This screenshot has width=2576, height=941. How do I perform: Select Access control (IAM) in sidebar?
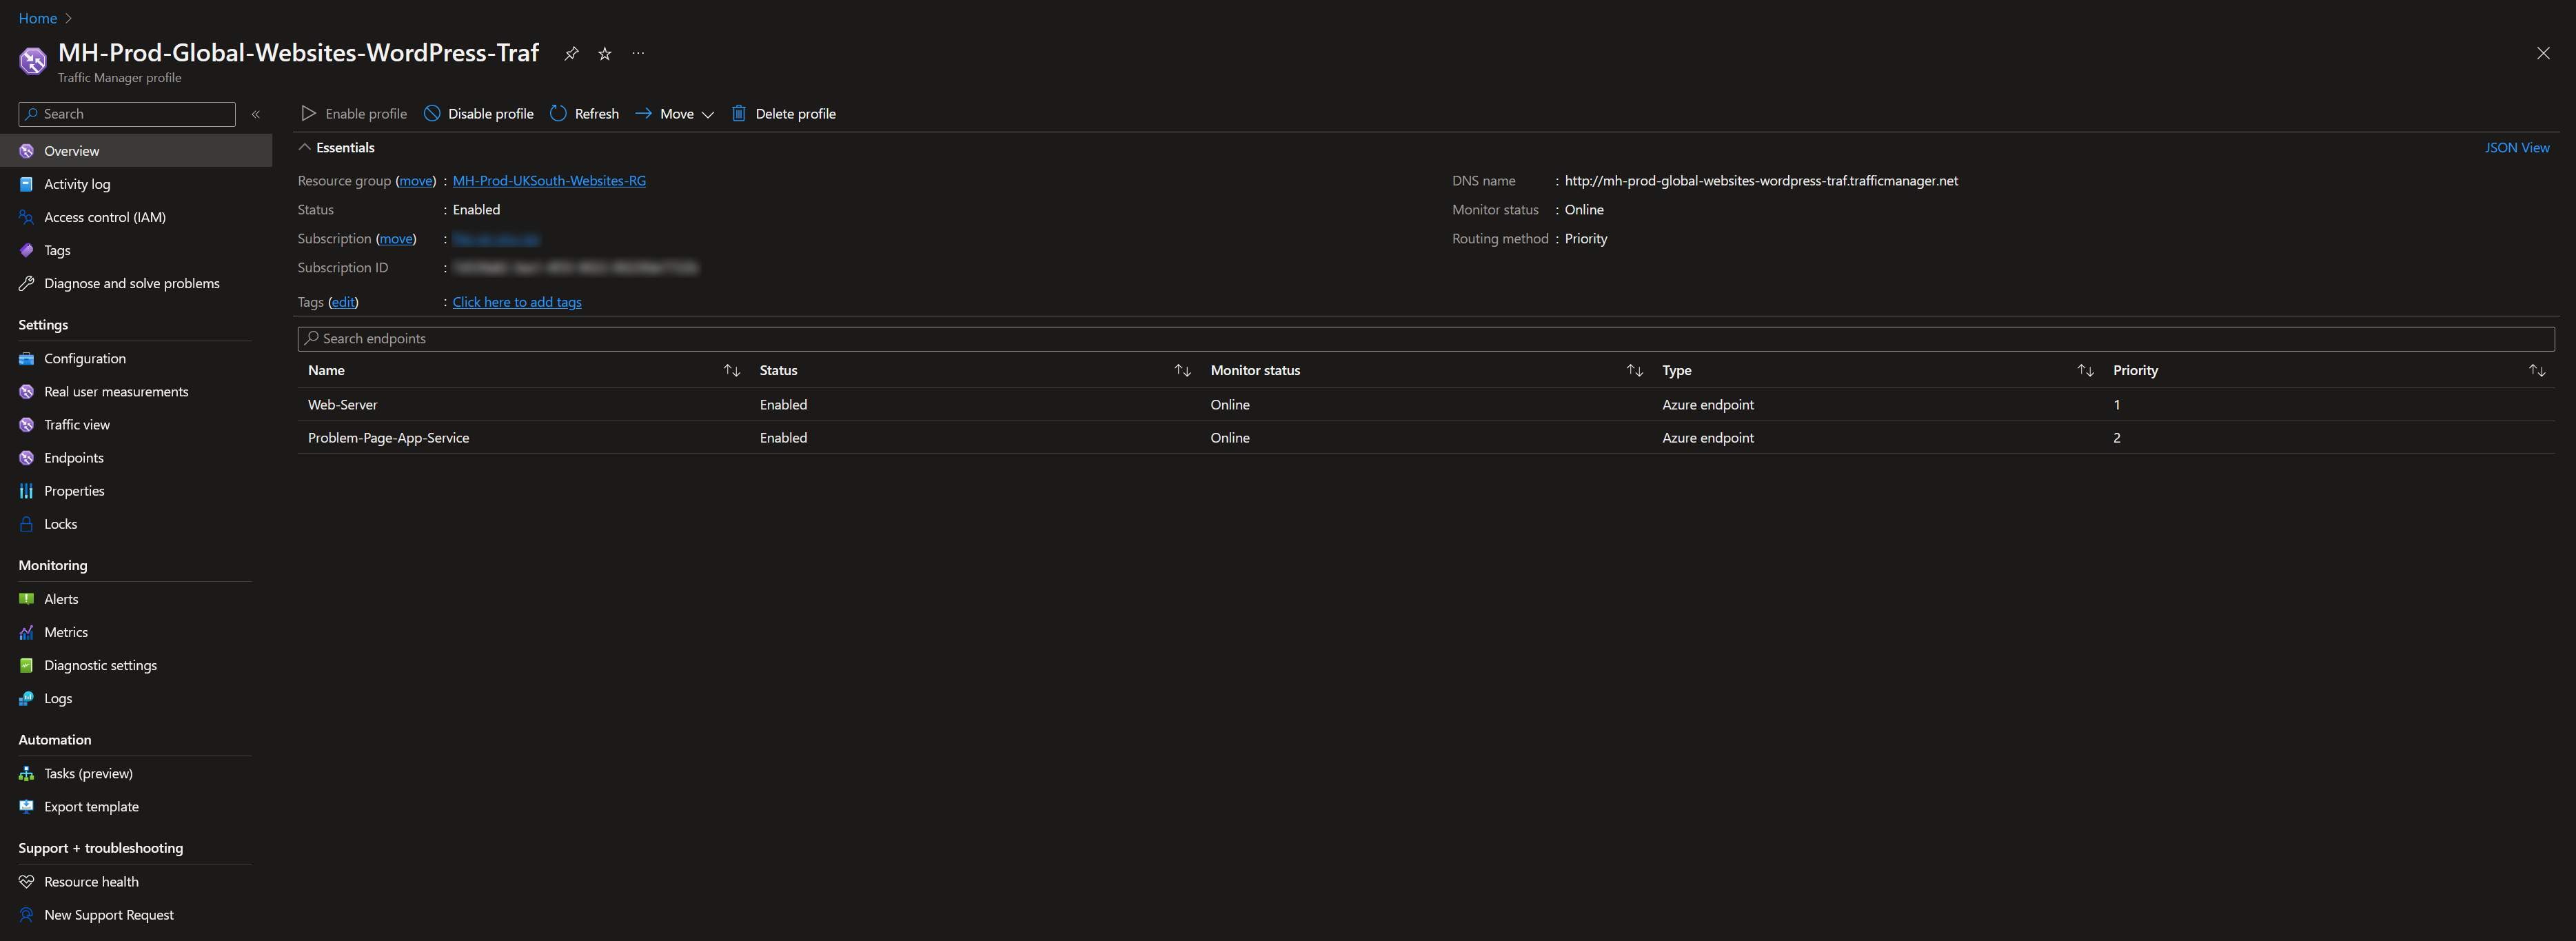[105, 217]
